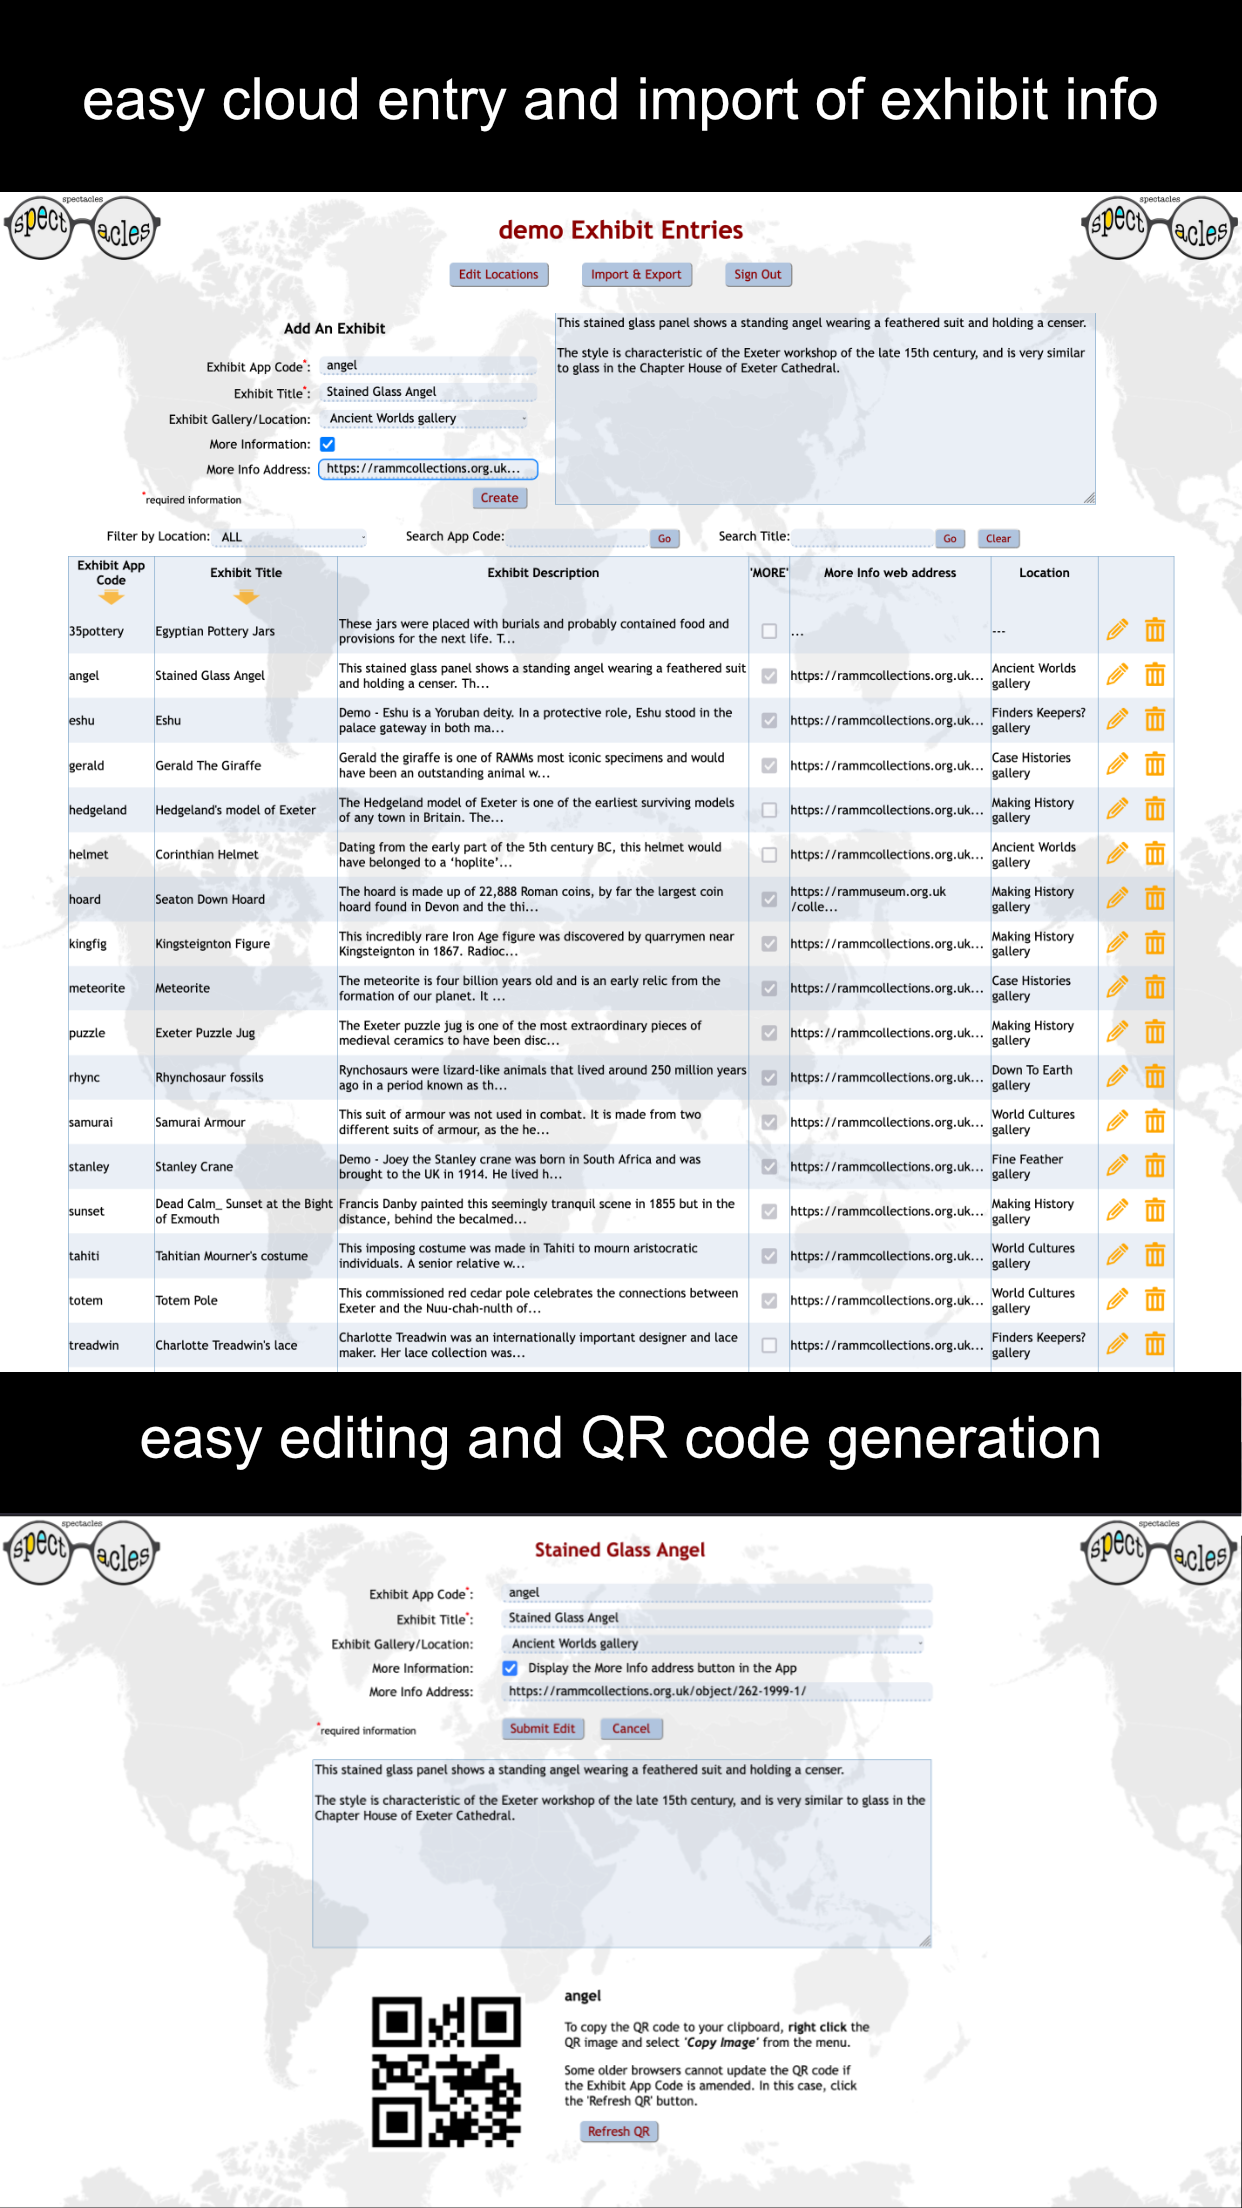Screen dimensions: 1242x2208
Task: Edit the Eshu exhibit entry
Action: point(1117,720)
